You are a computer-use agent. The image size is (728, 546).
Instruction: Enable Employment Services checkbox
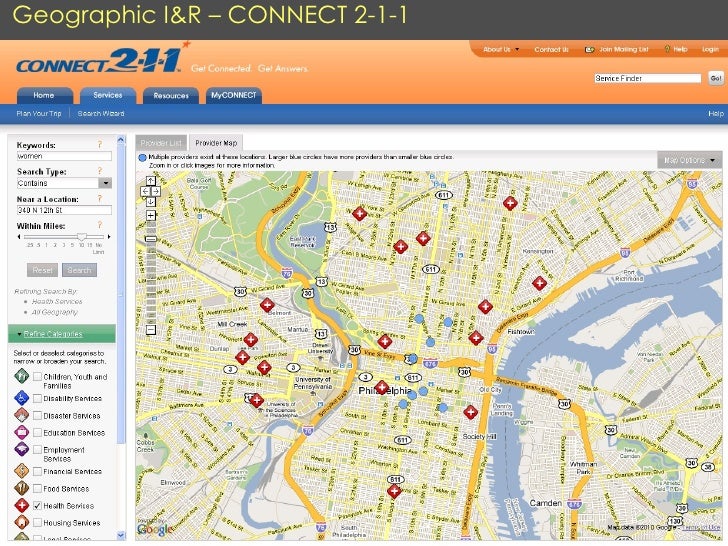point(38,449)
